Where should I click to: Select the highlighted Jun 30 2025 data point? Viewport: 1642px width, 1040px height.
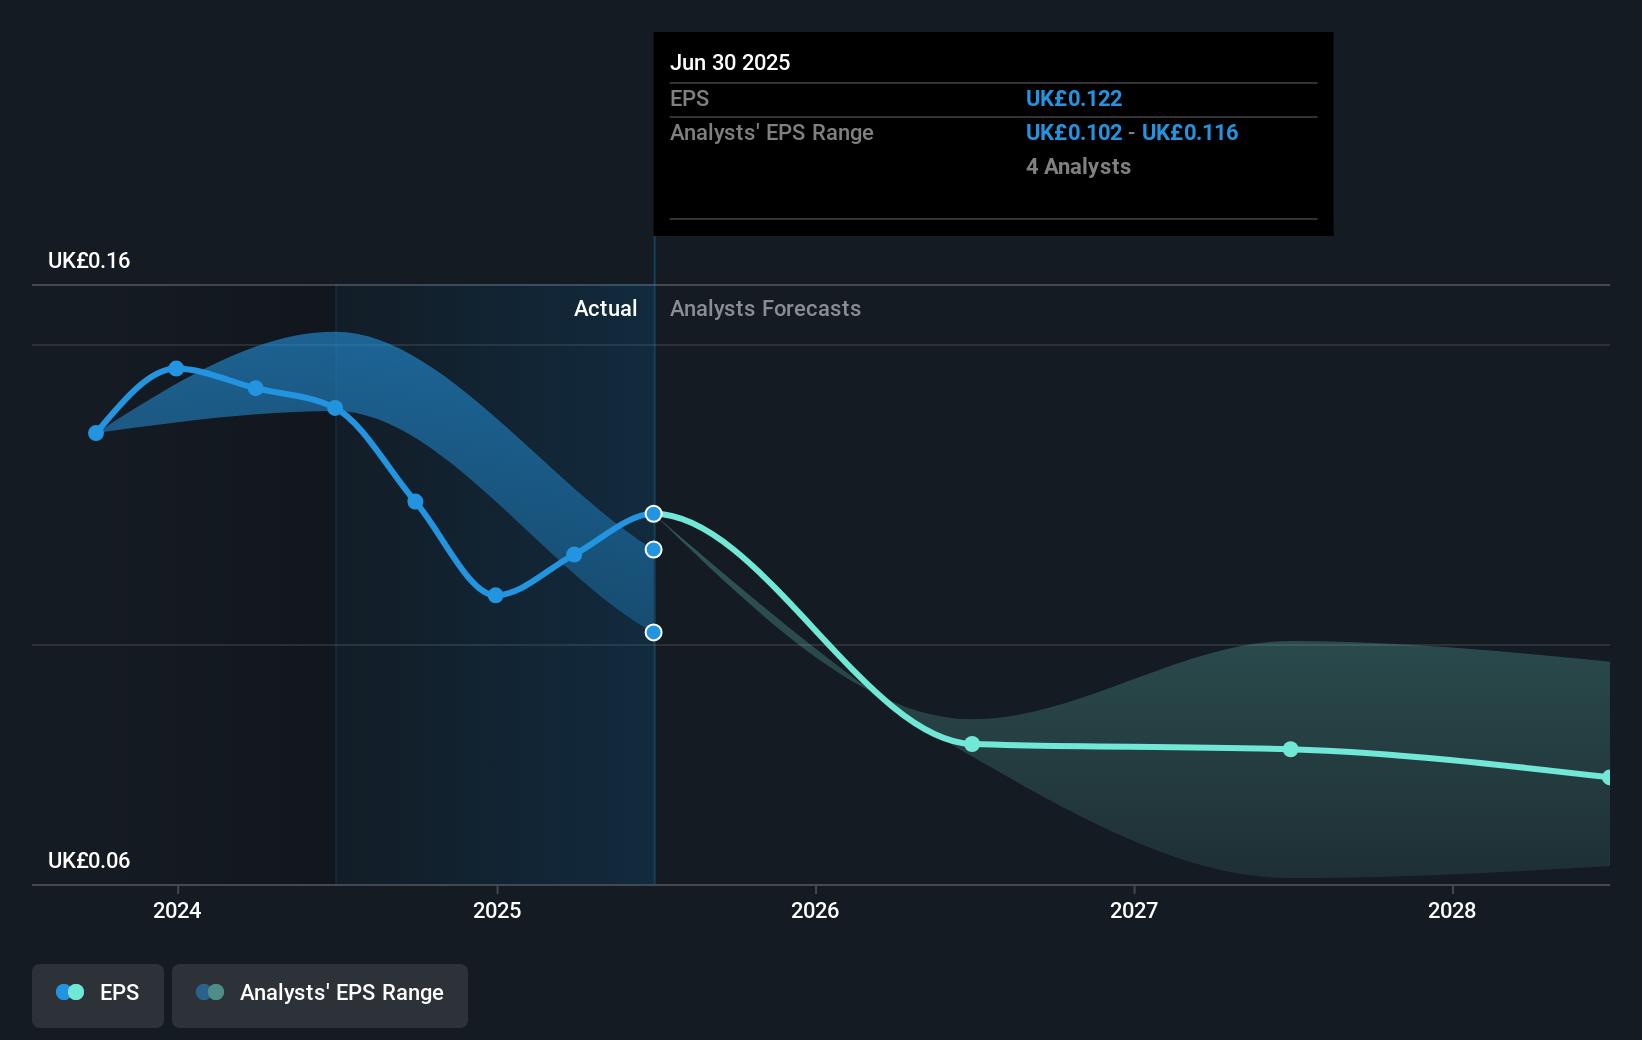pos(653,514)
